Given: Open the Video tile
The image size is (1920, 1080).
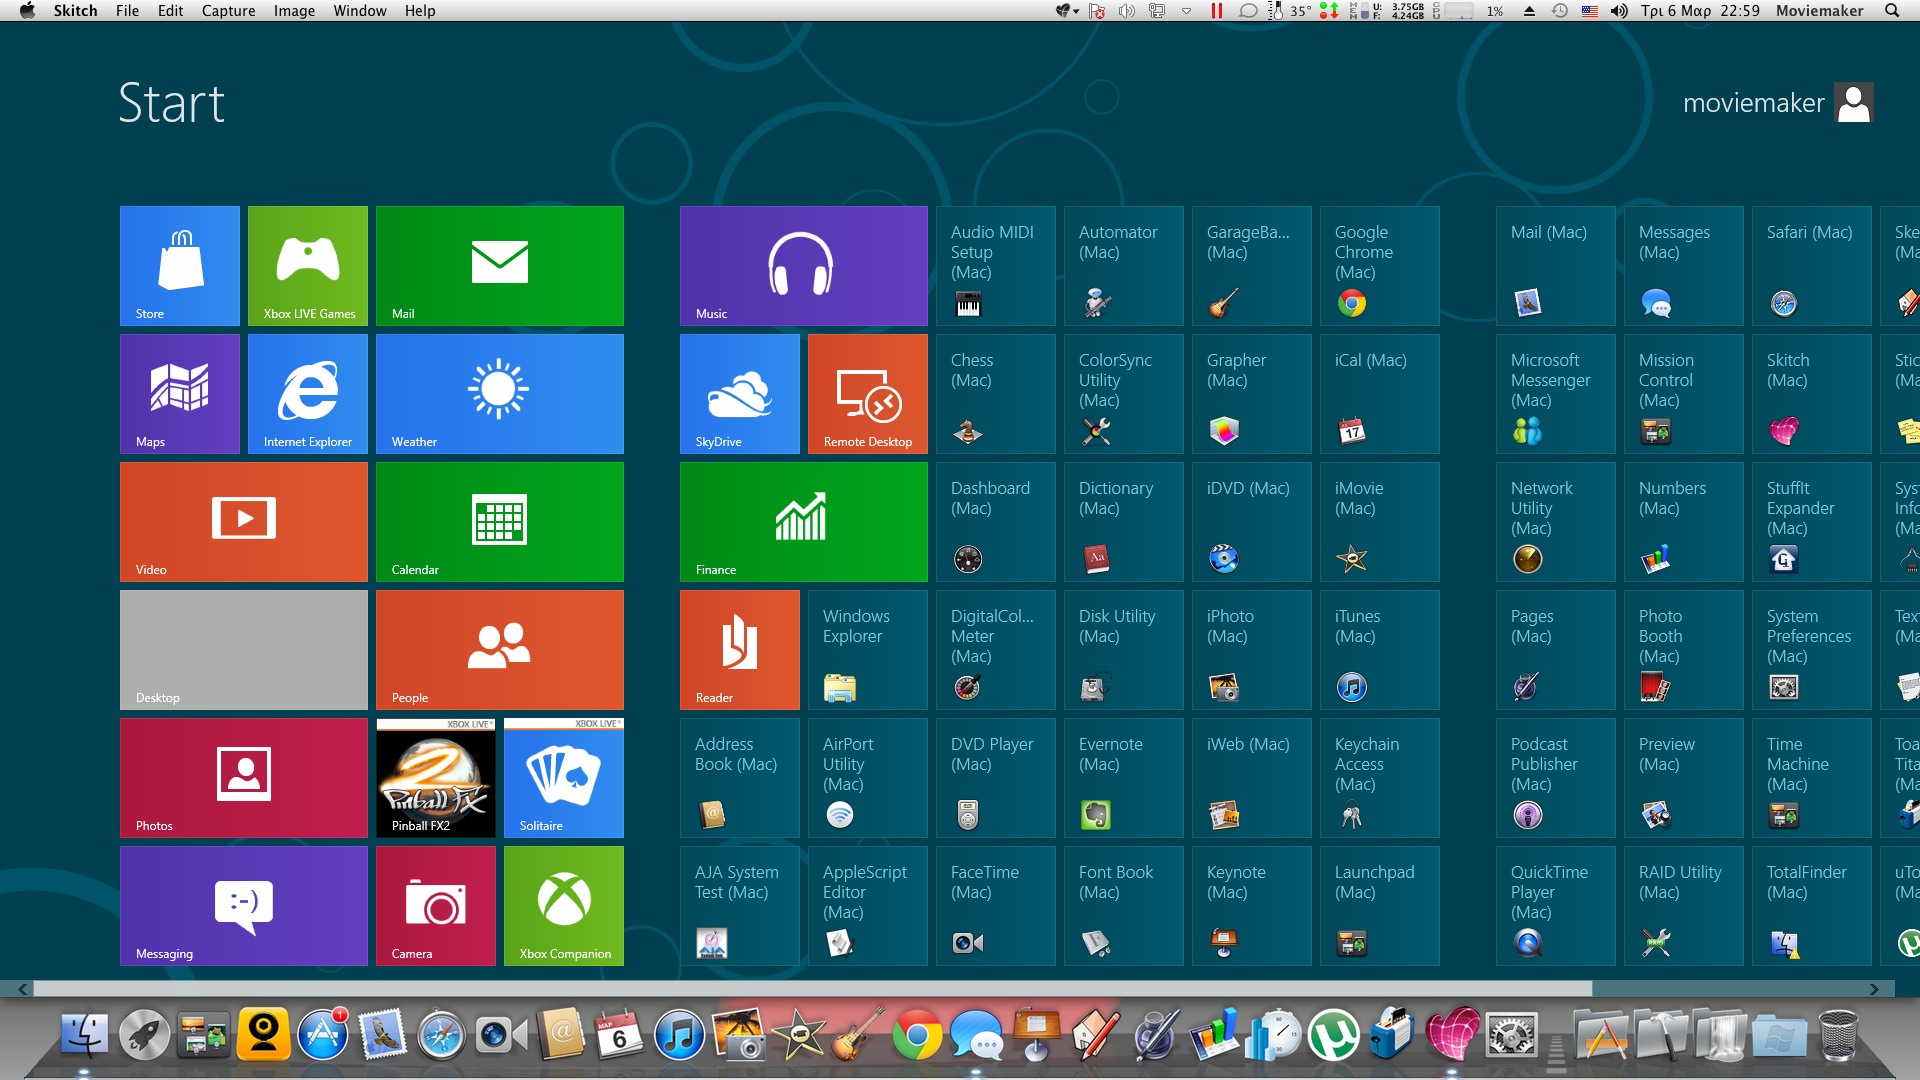Looking at the screenshot, I should 244,522.
